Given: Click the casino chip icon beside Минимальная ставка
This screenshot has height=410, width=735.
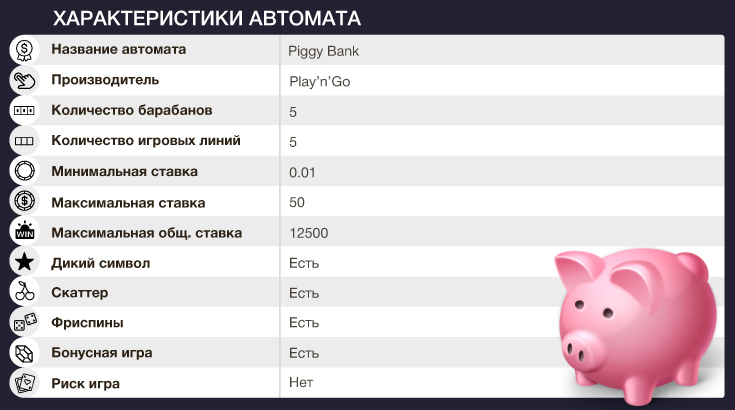Looking at the screenshot, I should [23, 171].
